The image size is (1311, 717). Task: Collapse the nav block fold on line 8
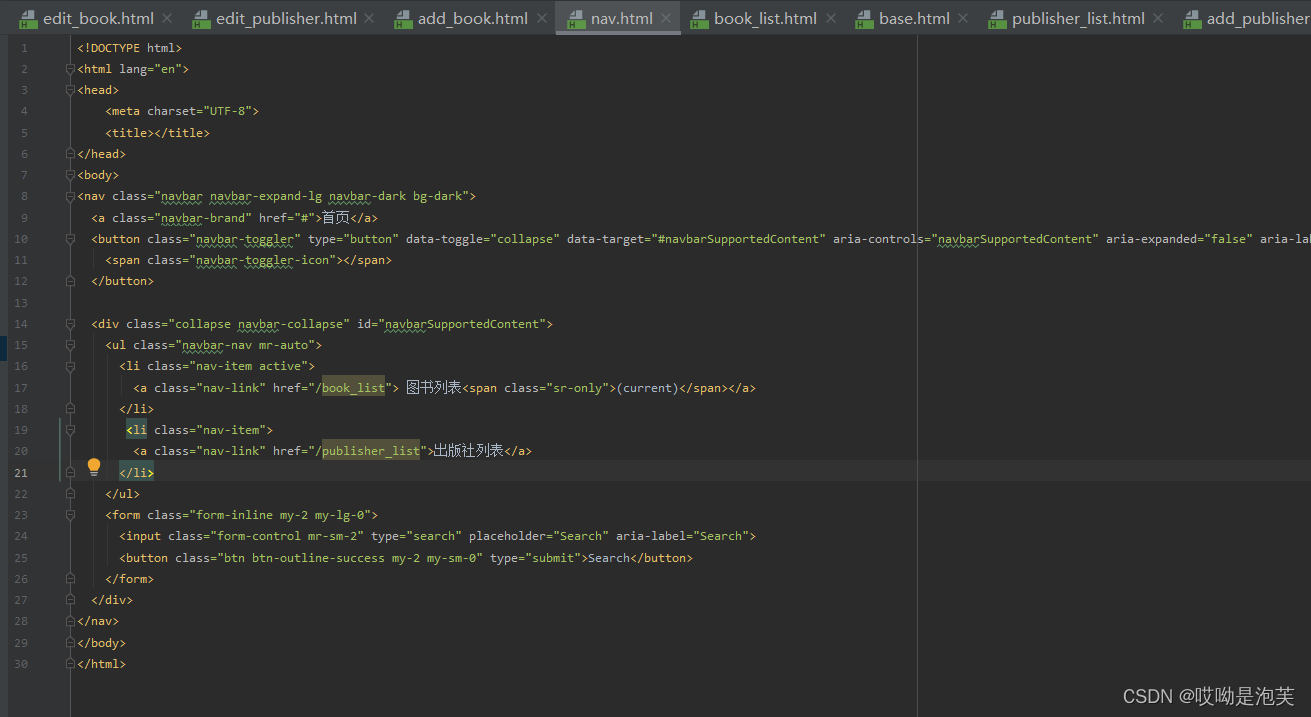click(70, 196)
